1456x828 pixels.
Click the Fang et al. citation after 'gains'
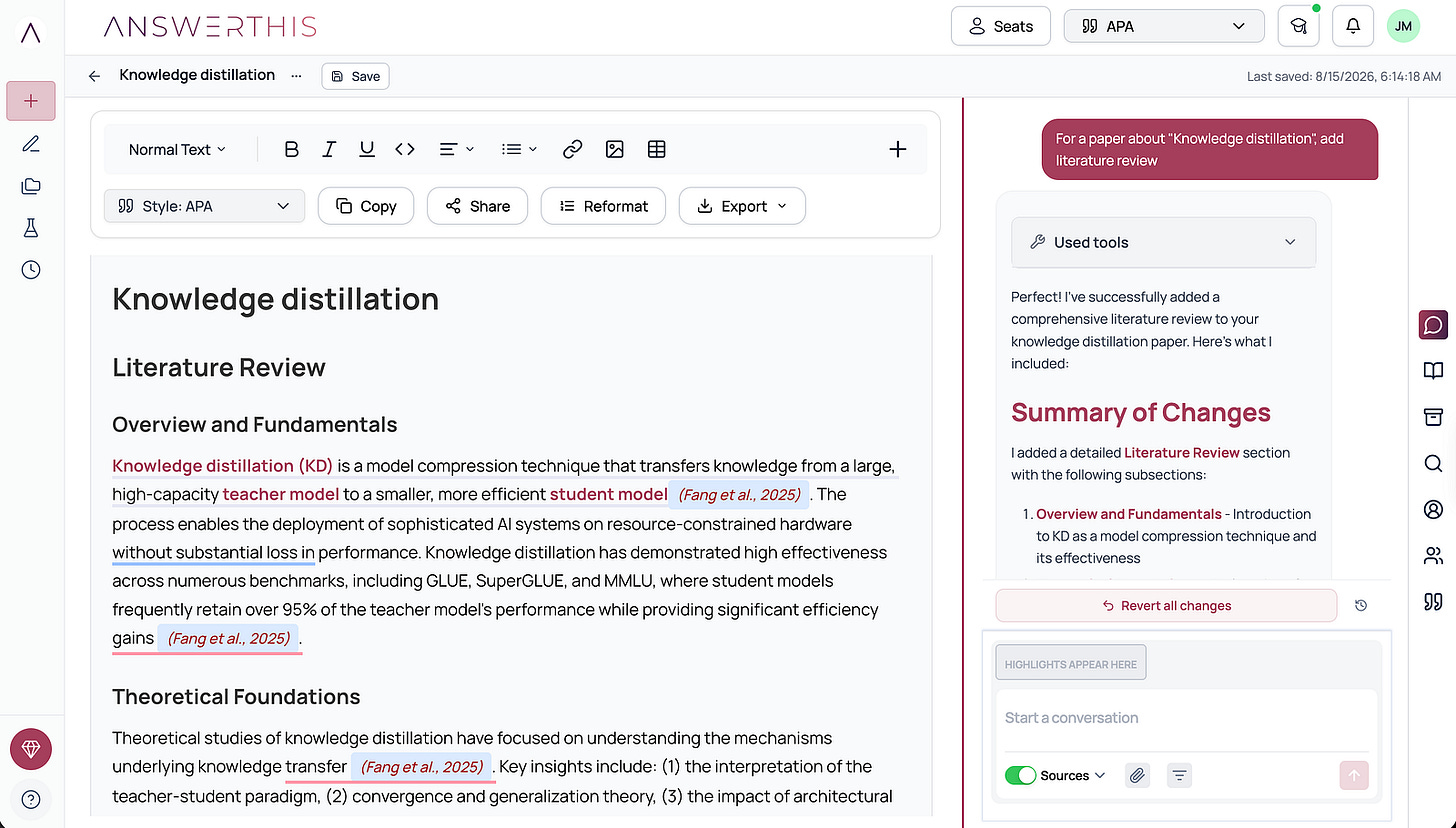[228, 638]
